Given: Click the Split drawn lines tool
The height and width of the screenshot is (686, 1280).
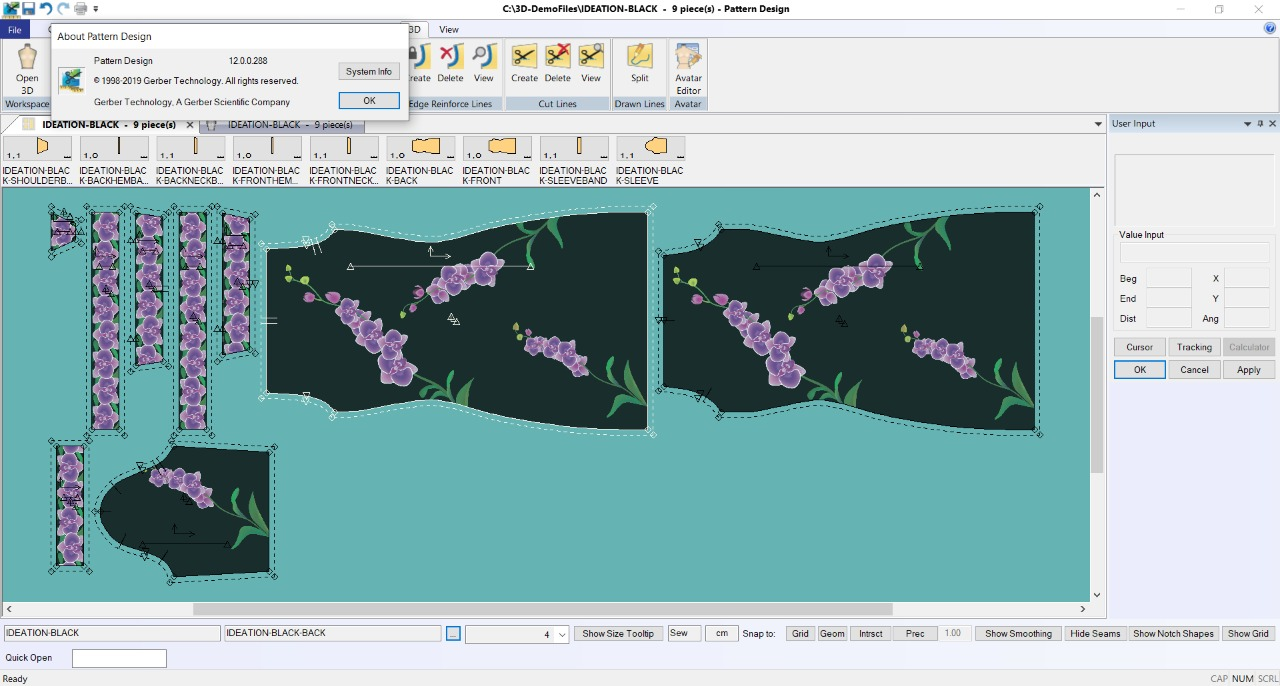Looking at the screenshot, I should pyautogui.click(x=639, y=64).
